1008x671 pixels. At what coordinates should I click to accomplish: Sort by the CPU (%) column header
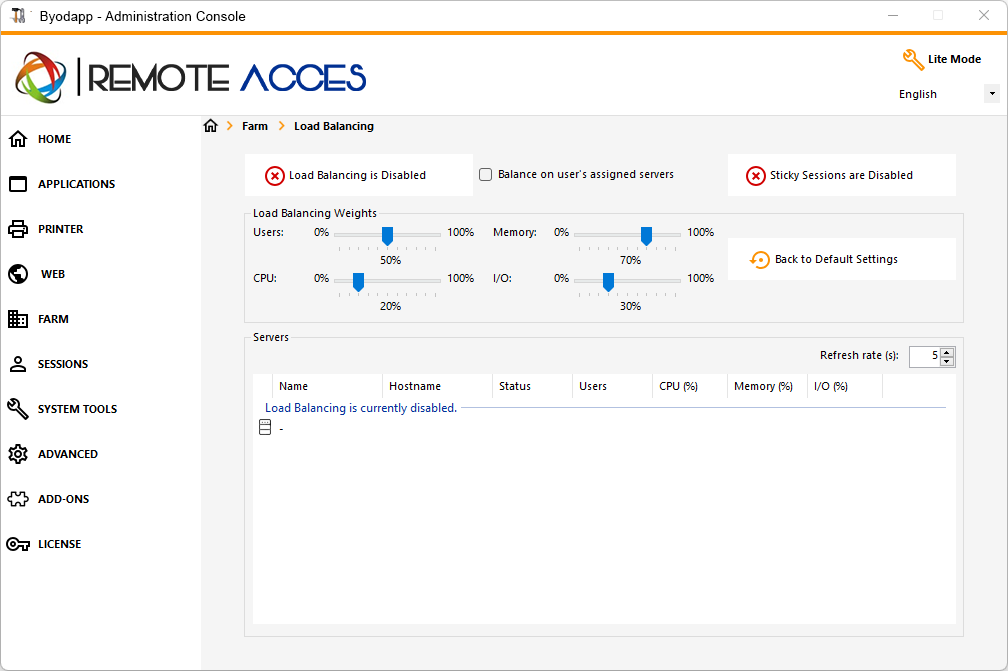click(690, 386)
